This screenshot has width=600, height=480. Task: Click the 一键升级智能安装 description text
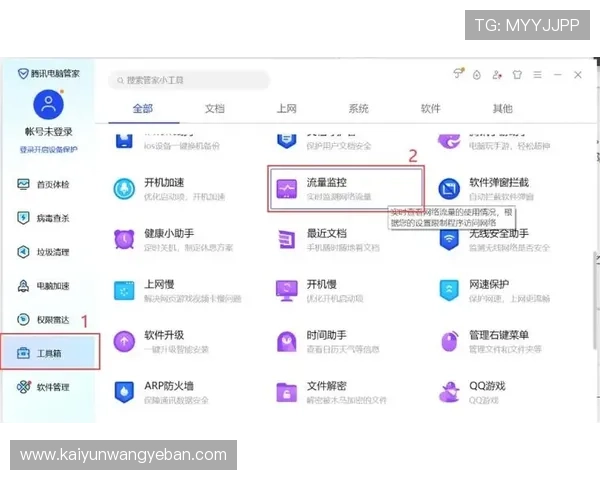click(x=176, y=349)
